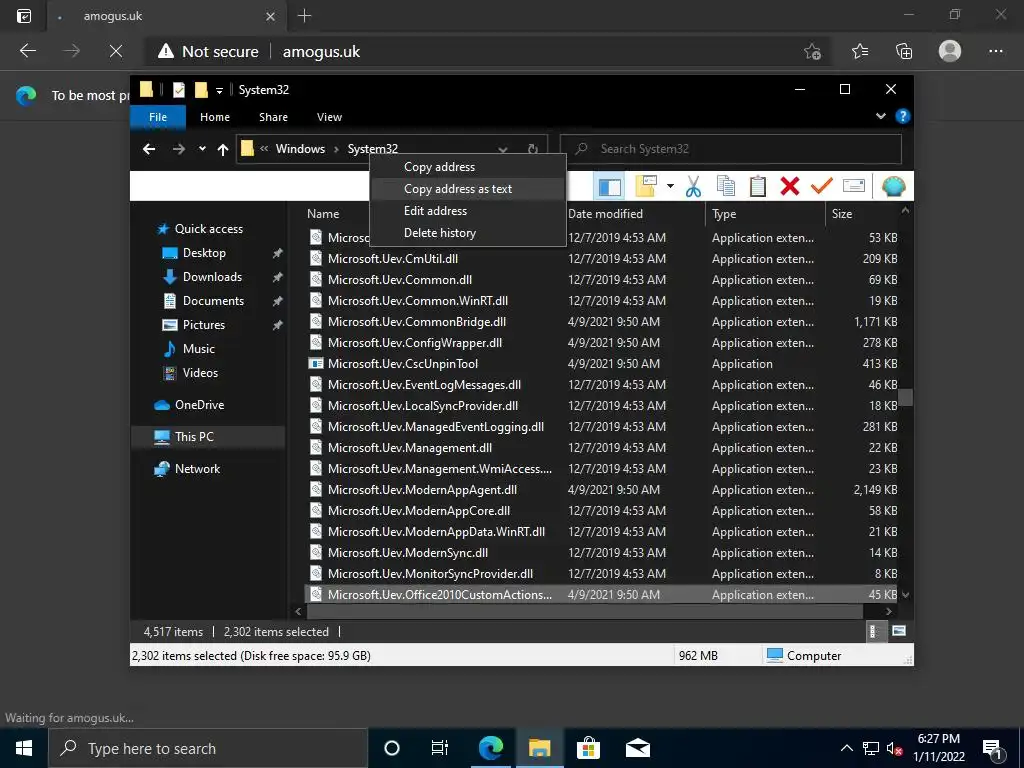This screenshot has height=768, width=1024.
Task: Open Downloads in the navigation pane
Action: tap(212, 277)
